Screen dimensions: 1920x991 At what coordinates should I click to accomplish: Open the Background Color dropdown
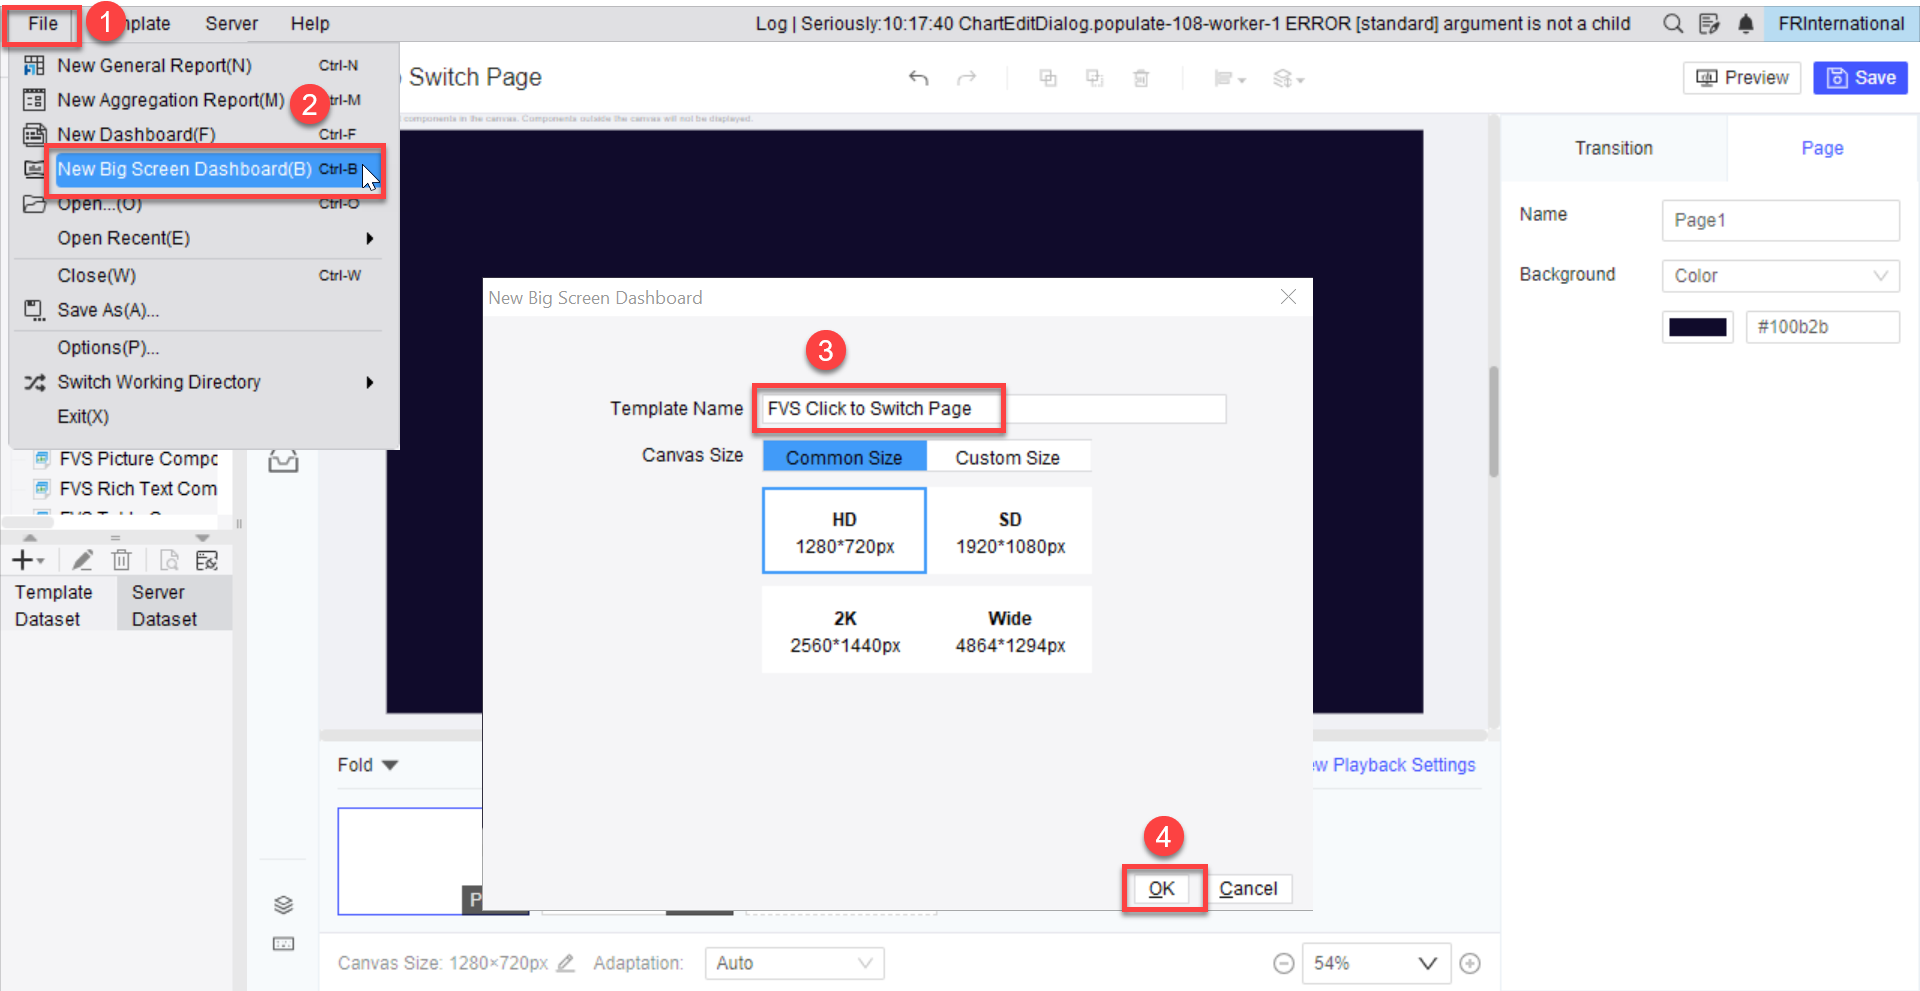1779,276
